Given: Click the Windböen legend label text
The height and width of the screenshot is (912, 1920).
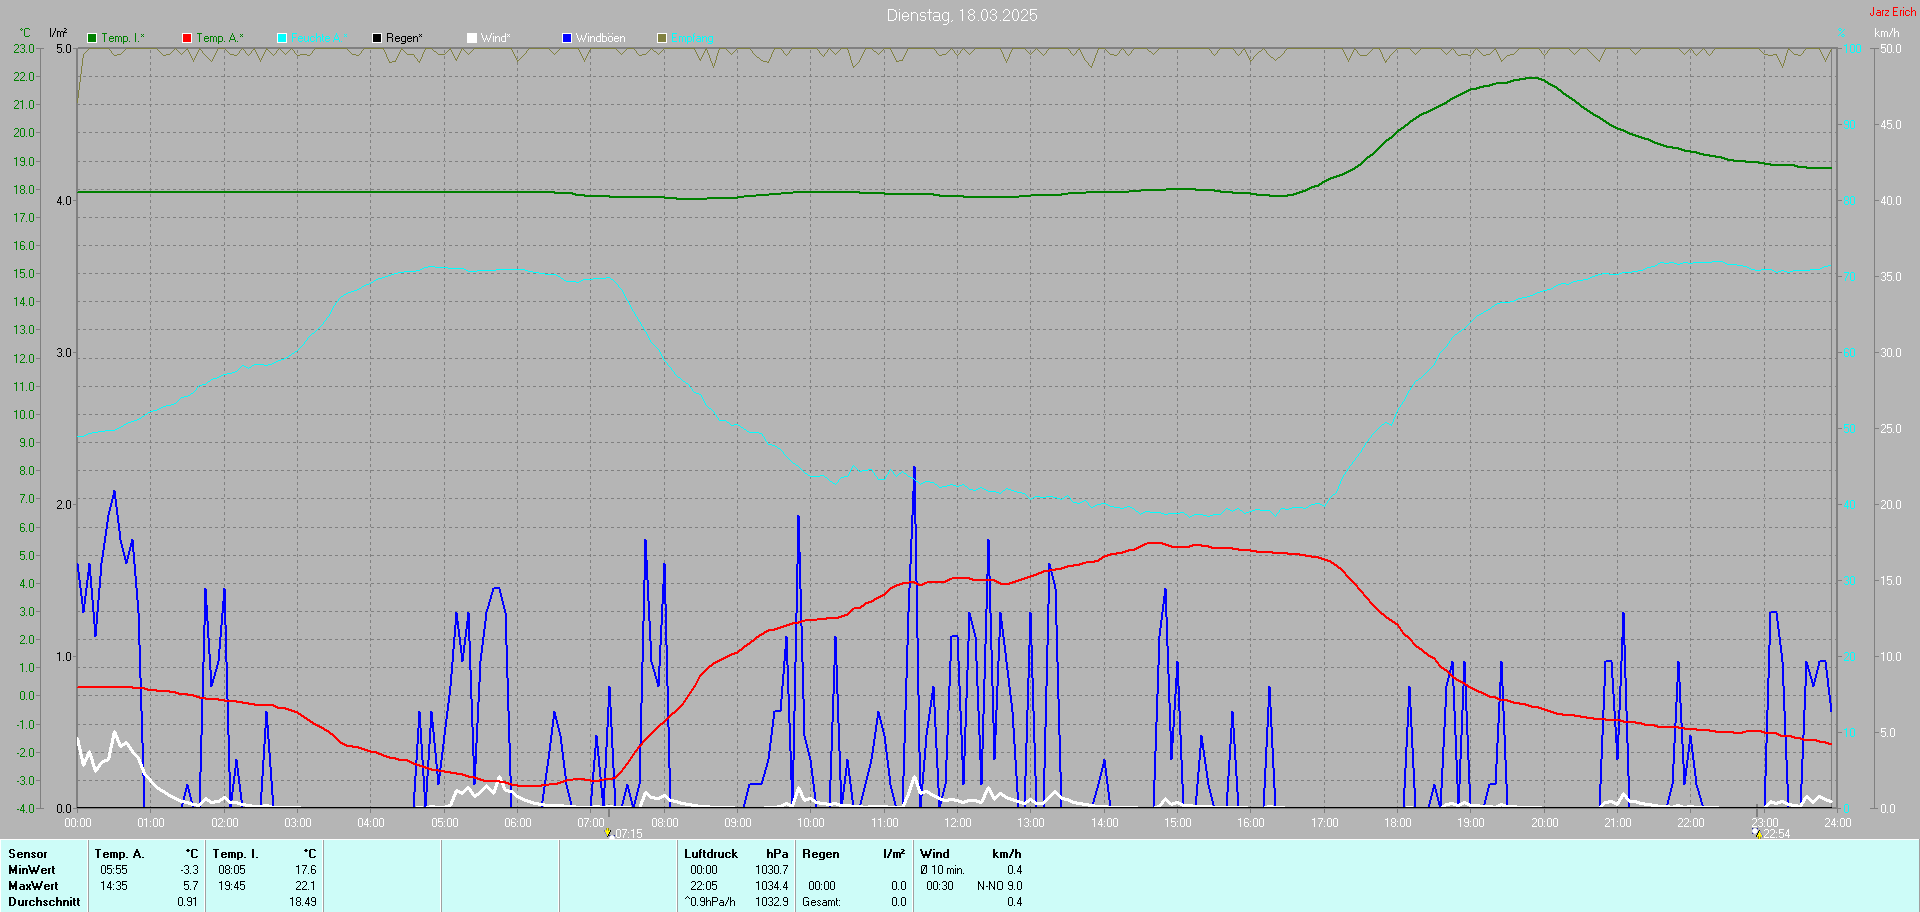Looking at the screenshot, I should 600,38.
